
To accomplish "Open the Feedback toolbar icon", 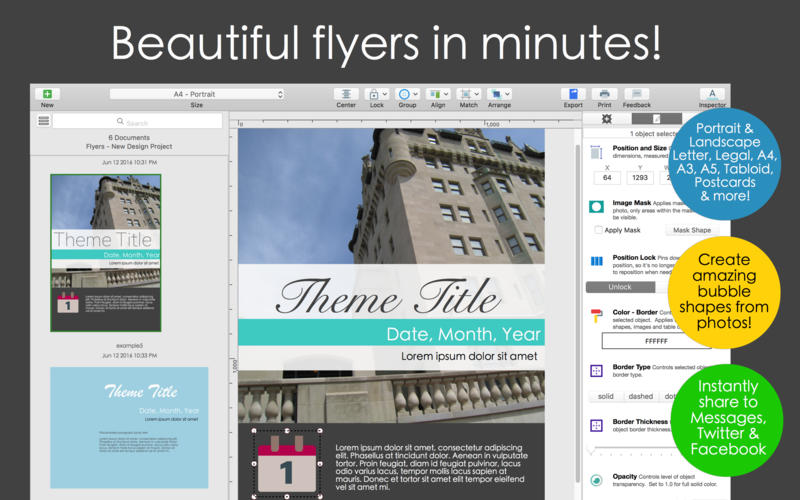I will [637, 93].
